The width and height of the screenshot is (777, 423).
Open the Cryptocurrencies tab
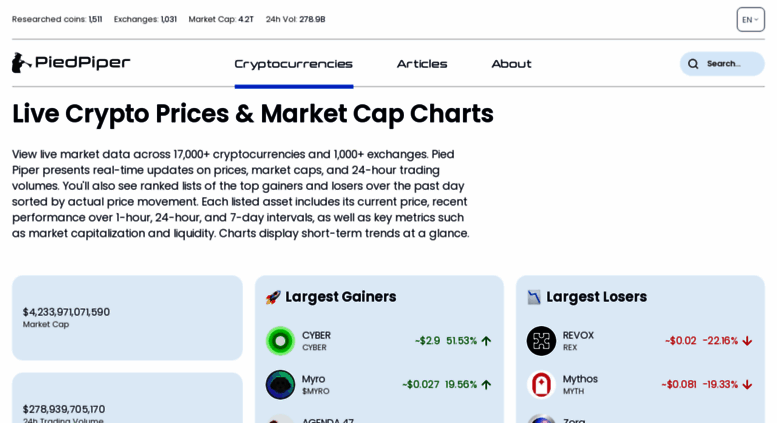[x=293, y=64]
